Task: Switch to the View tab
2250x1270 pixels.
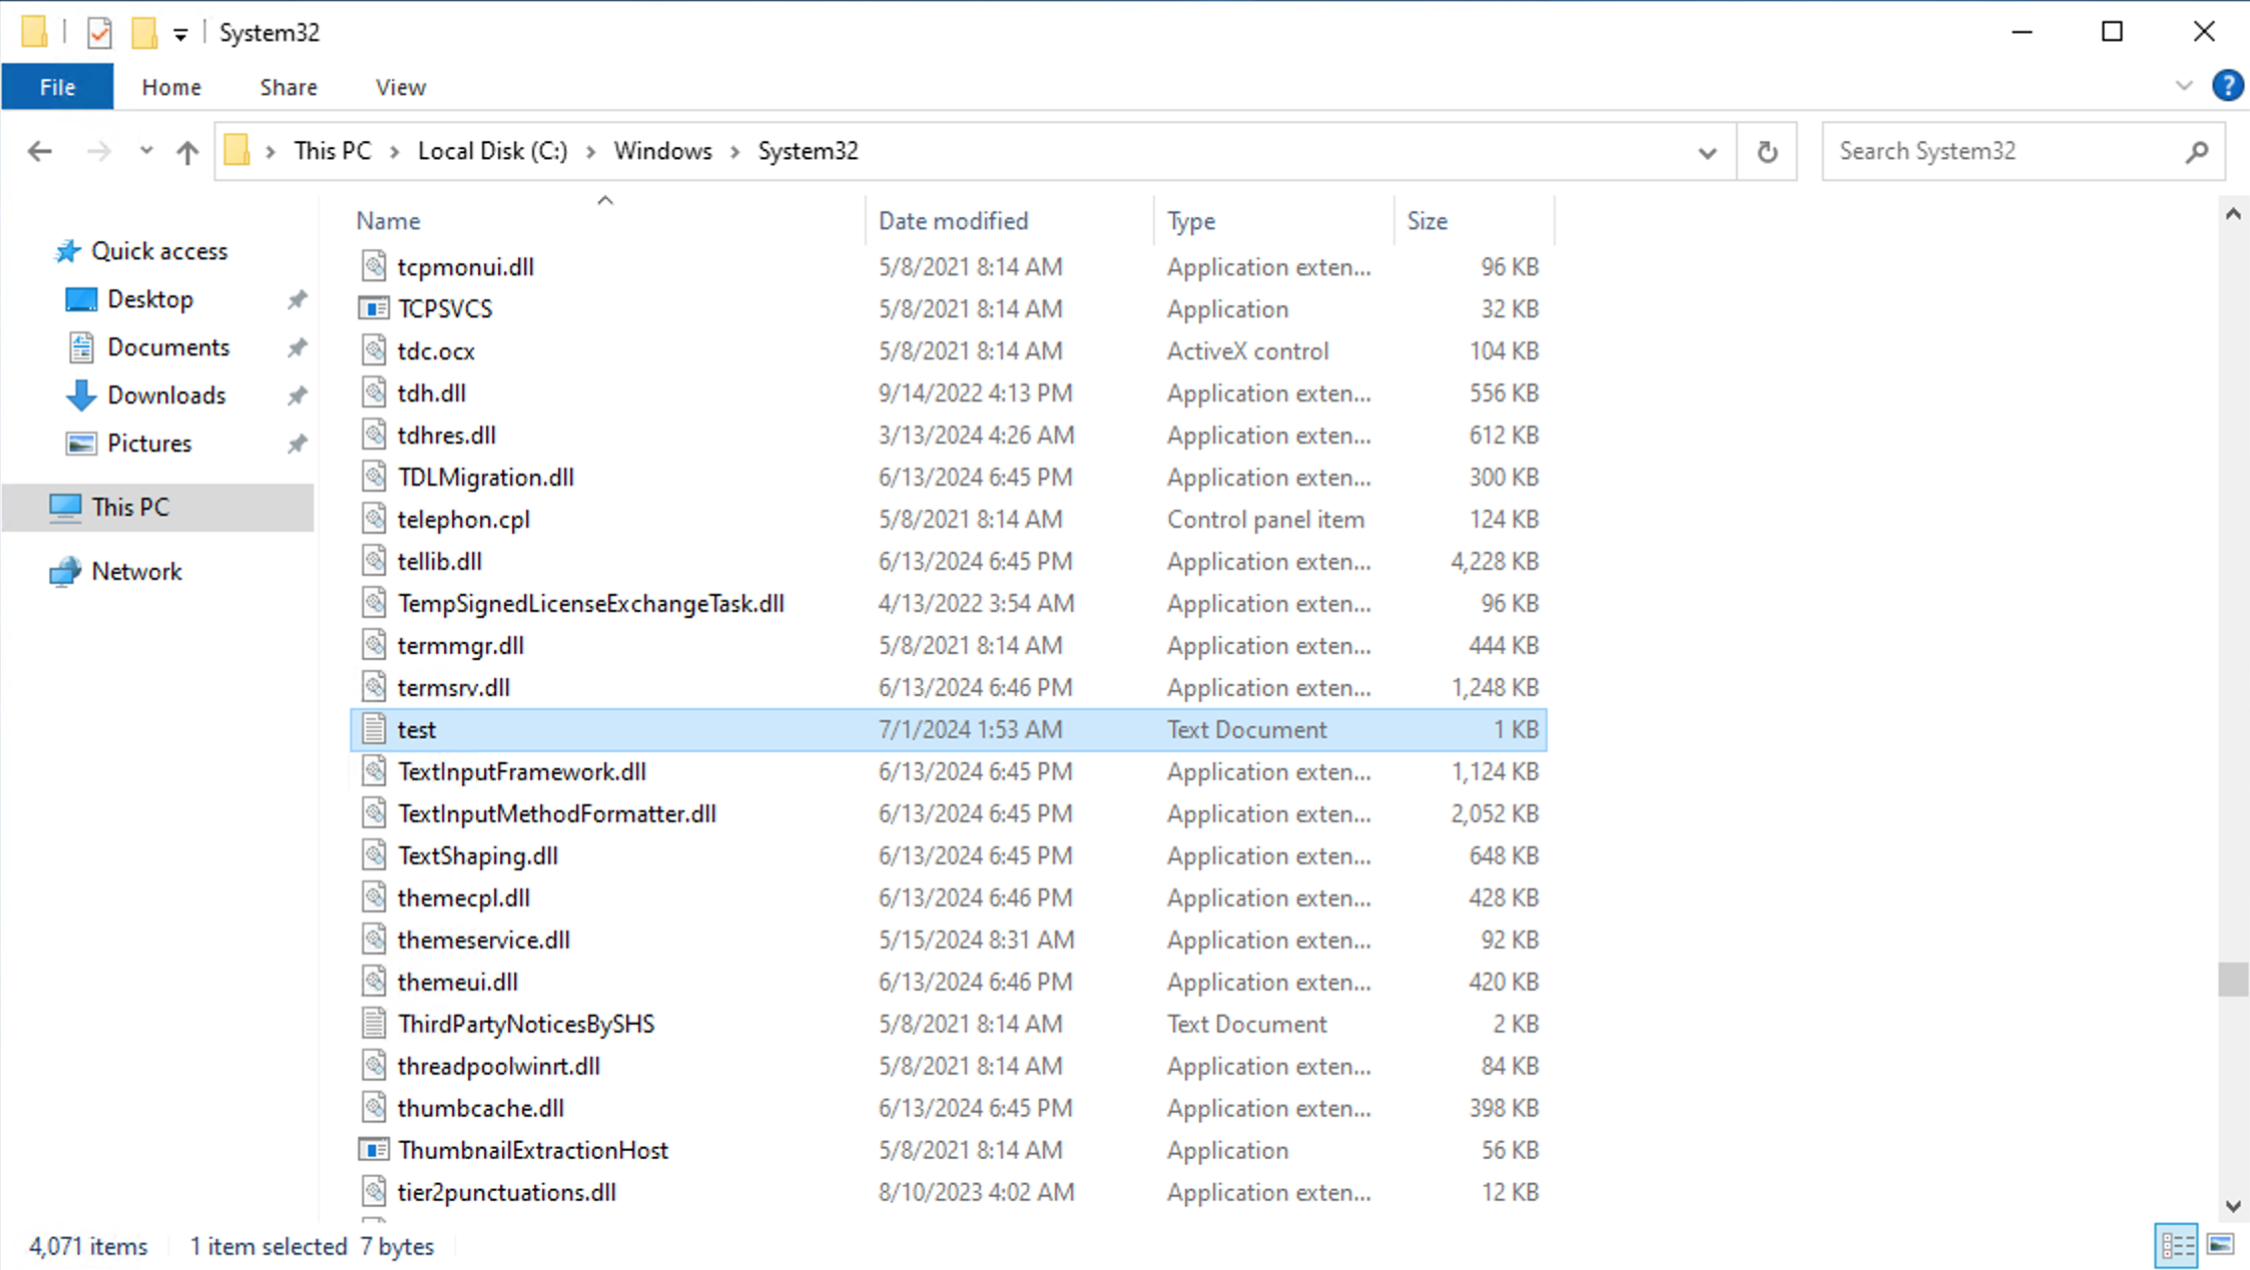Action: [399, 86]
